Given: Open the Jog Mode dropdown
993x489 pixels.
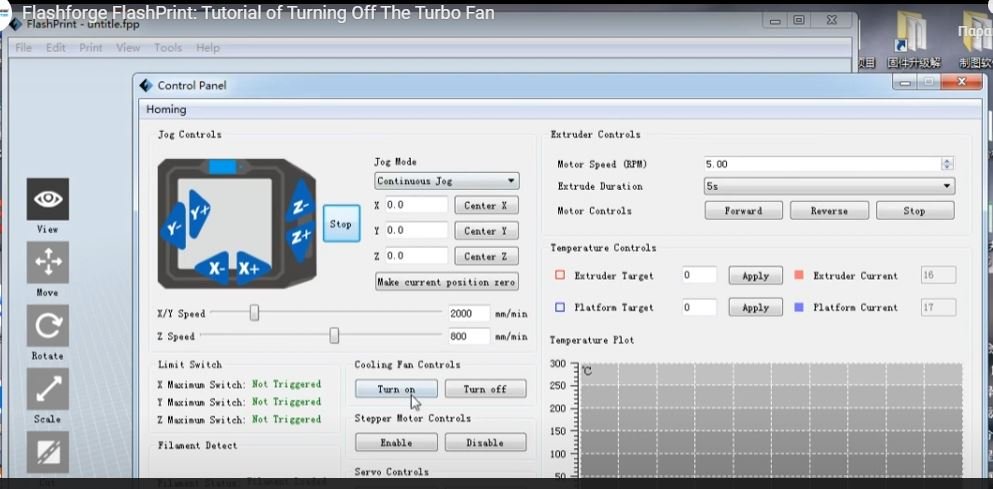Looking at the screenshot, I should pos(446,181).
